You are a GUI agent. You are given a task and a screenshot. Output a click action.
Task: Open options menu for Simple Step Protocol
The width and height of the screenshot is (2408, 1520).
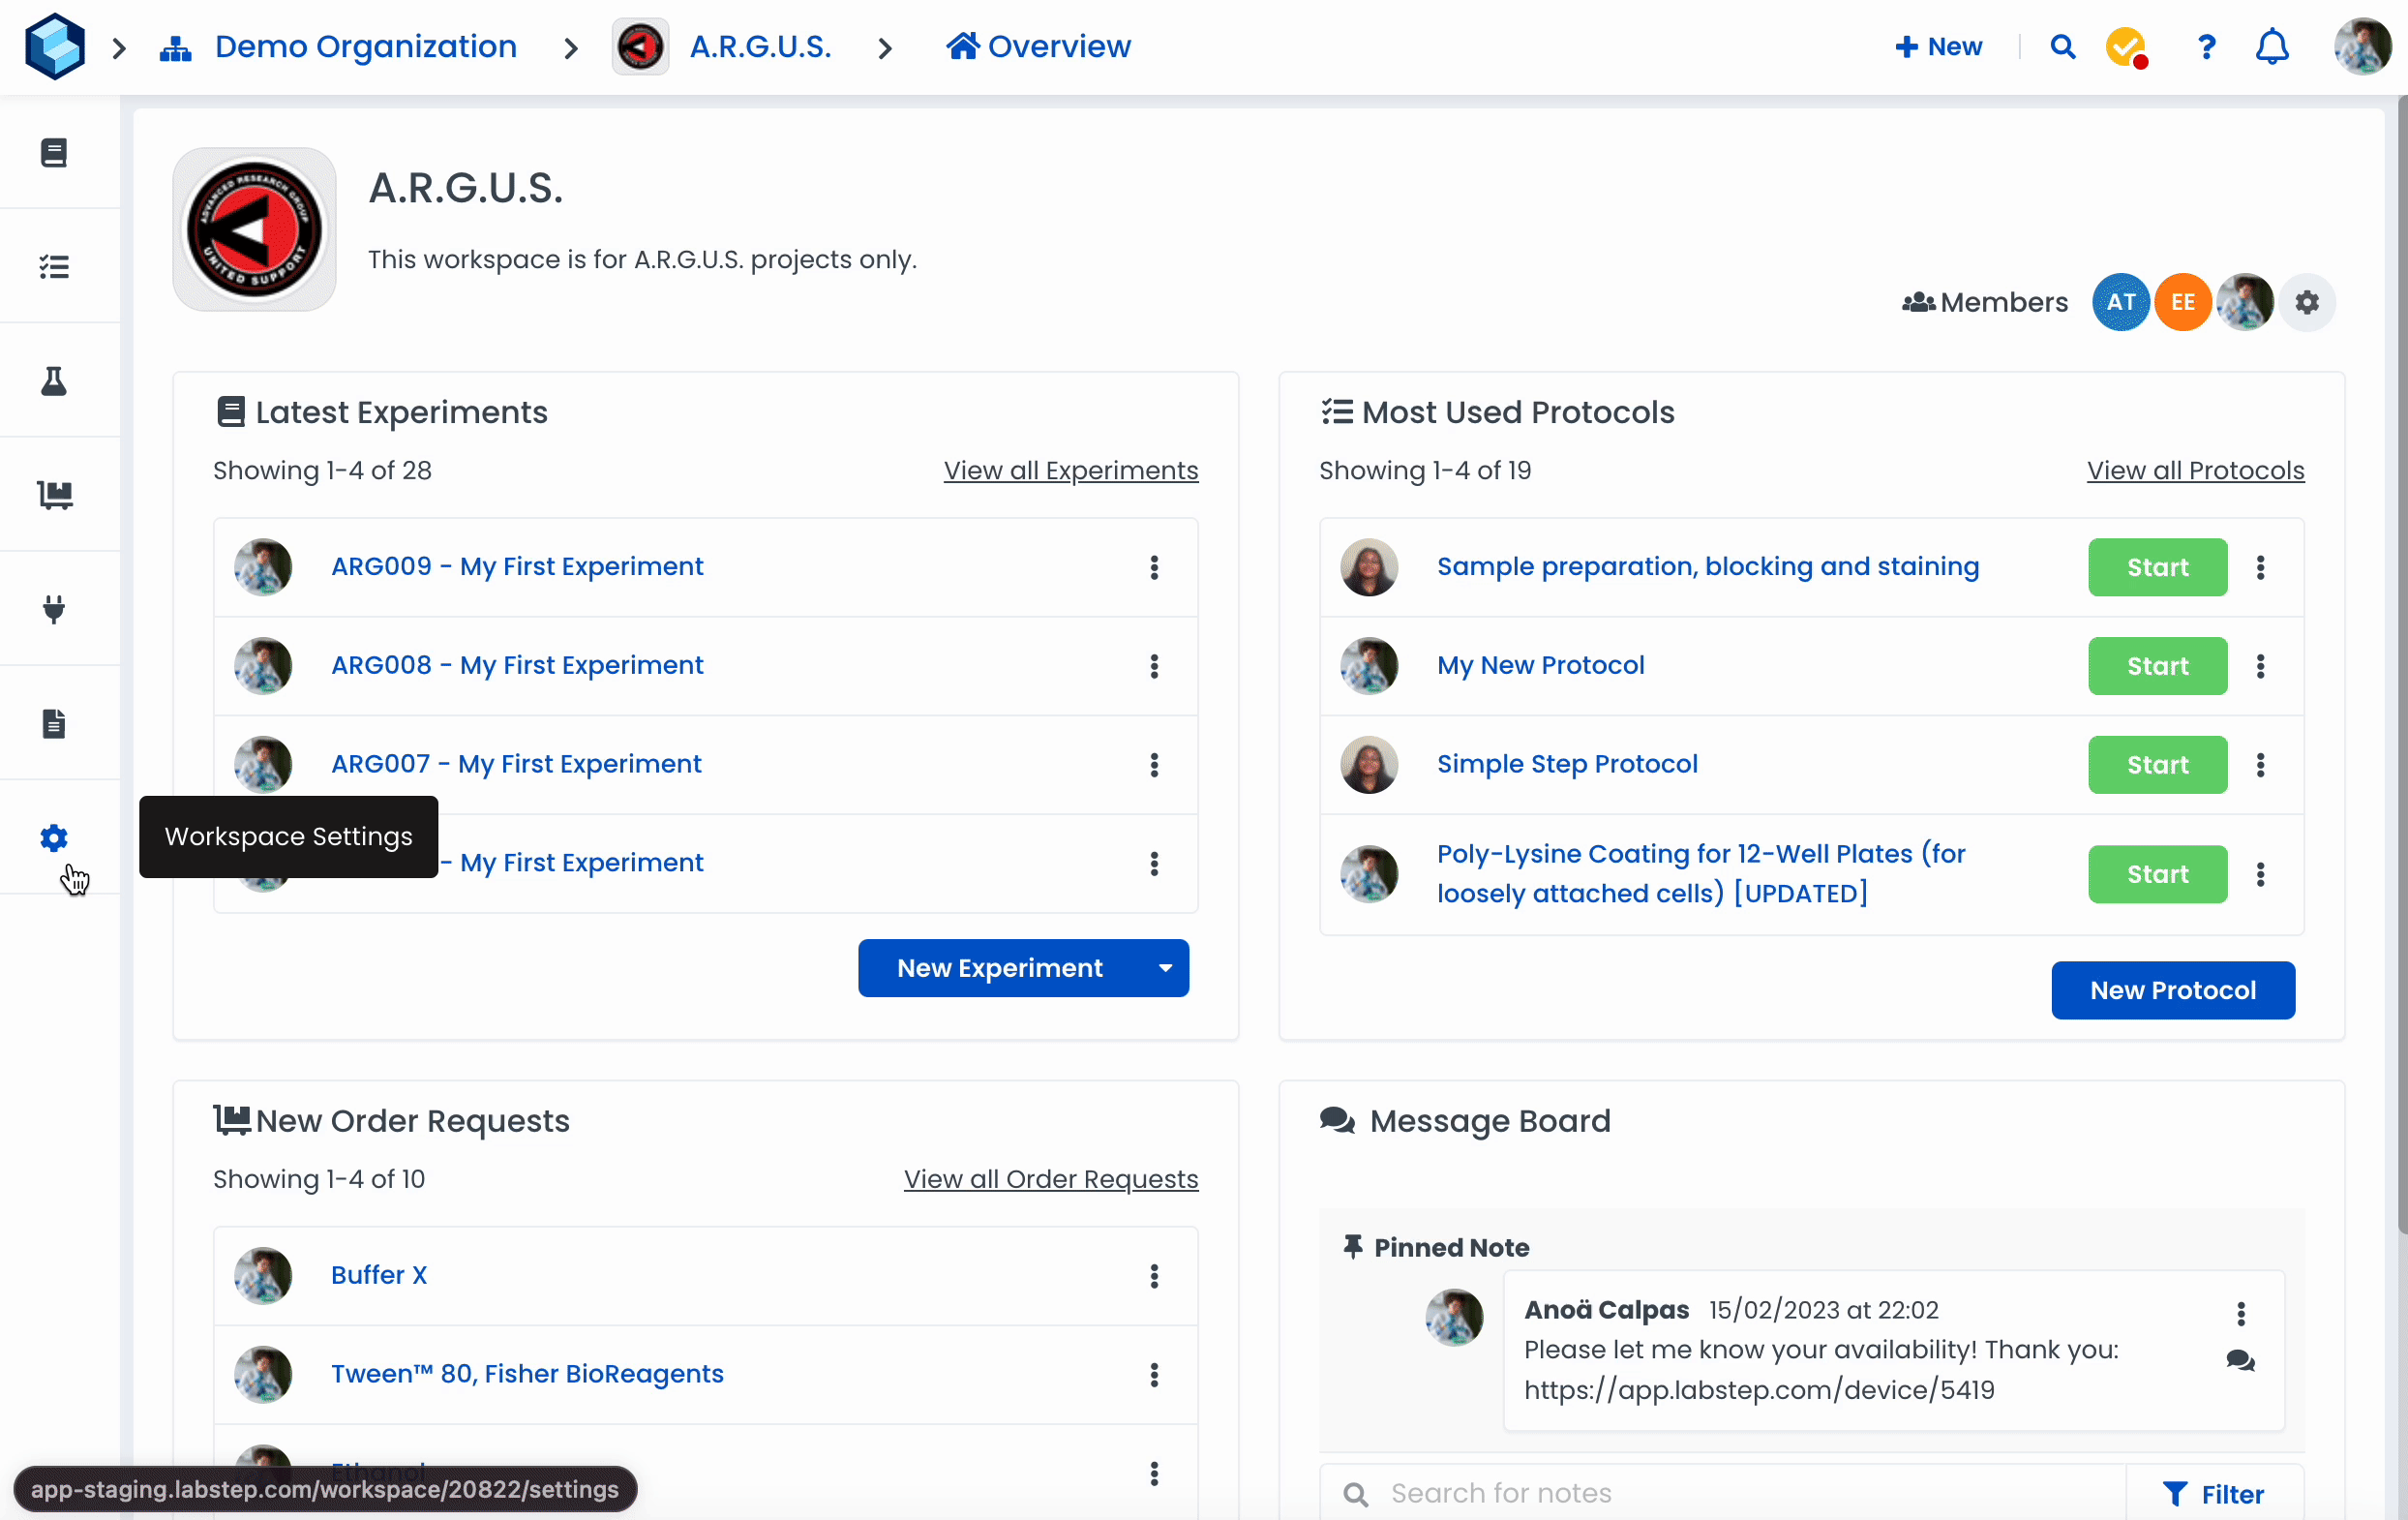coord(2260,765)
